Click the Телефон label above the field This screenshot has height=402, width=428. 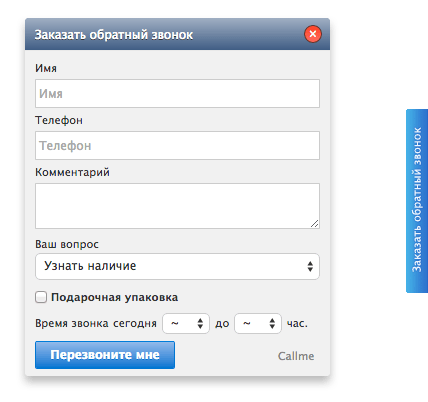(59, 120)
